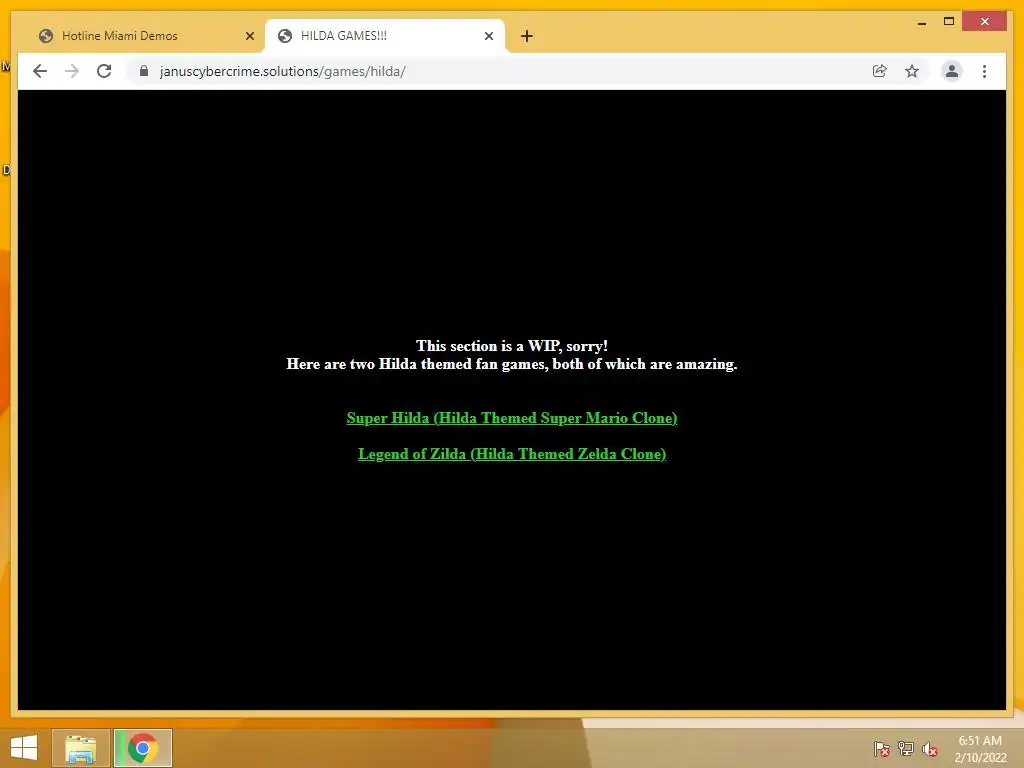Reload the current page
This screenshot has width=1024, height=768.
click(104, 71)
